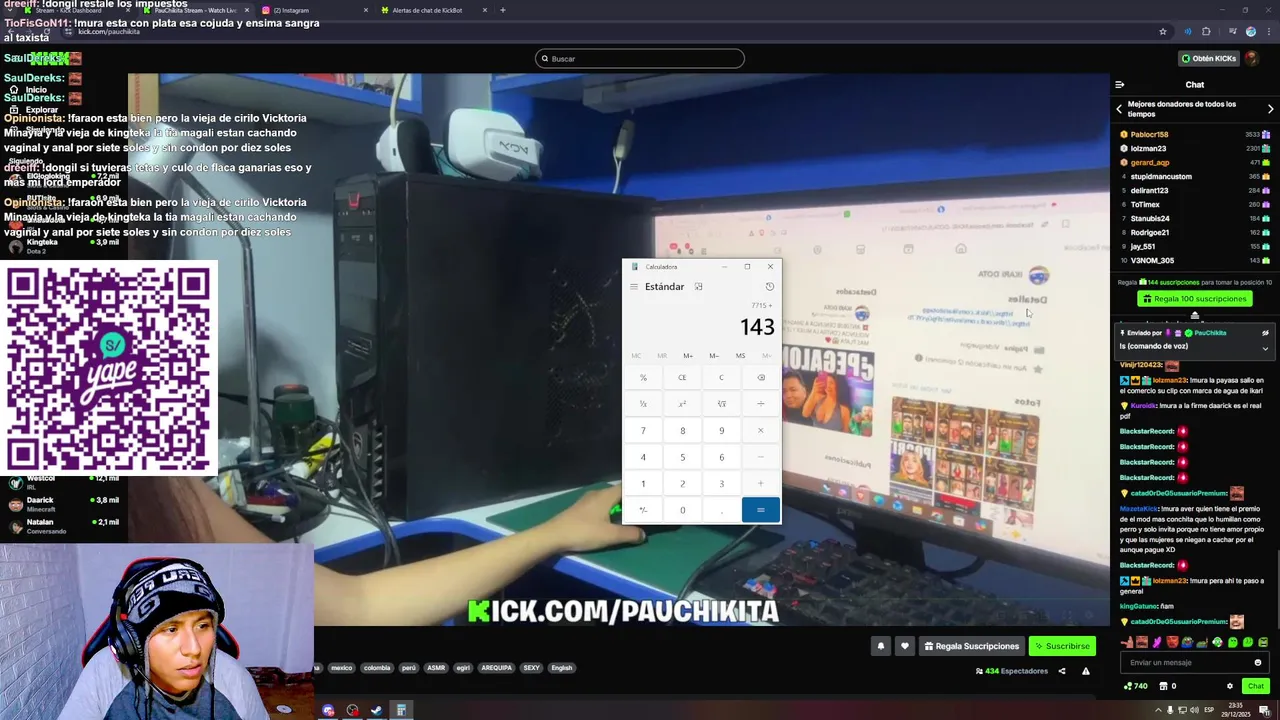
Task: Open the Calculator history icon
Action: coord(769,287)
